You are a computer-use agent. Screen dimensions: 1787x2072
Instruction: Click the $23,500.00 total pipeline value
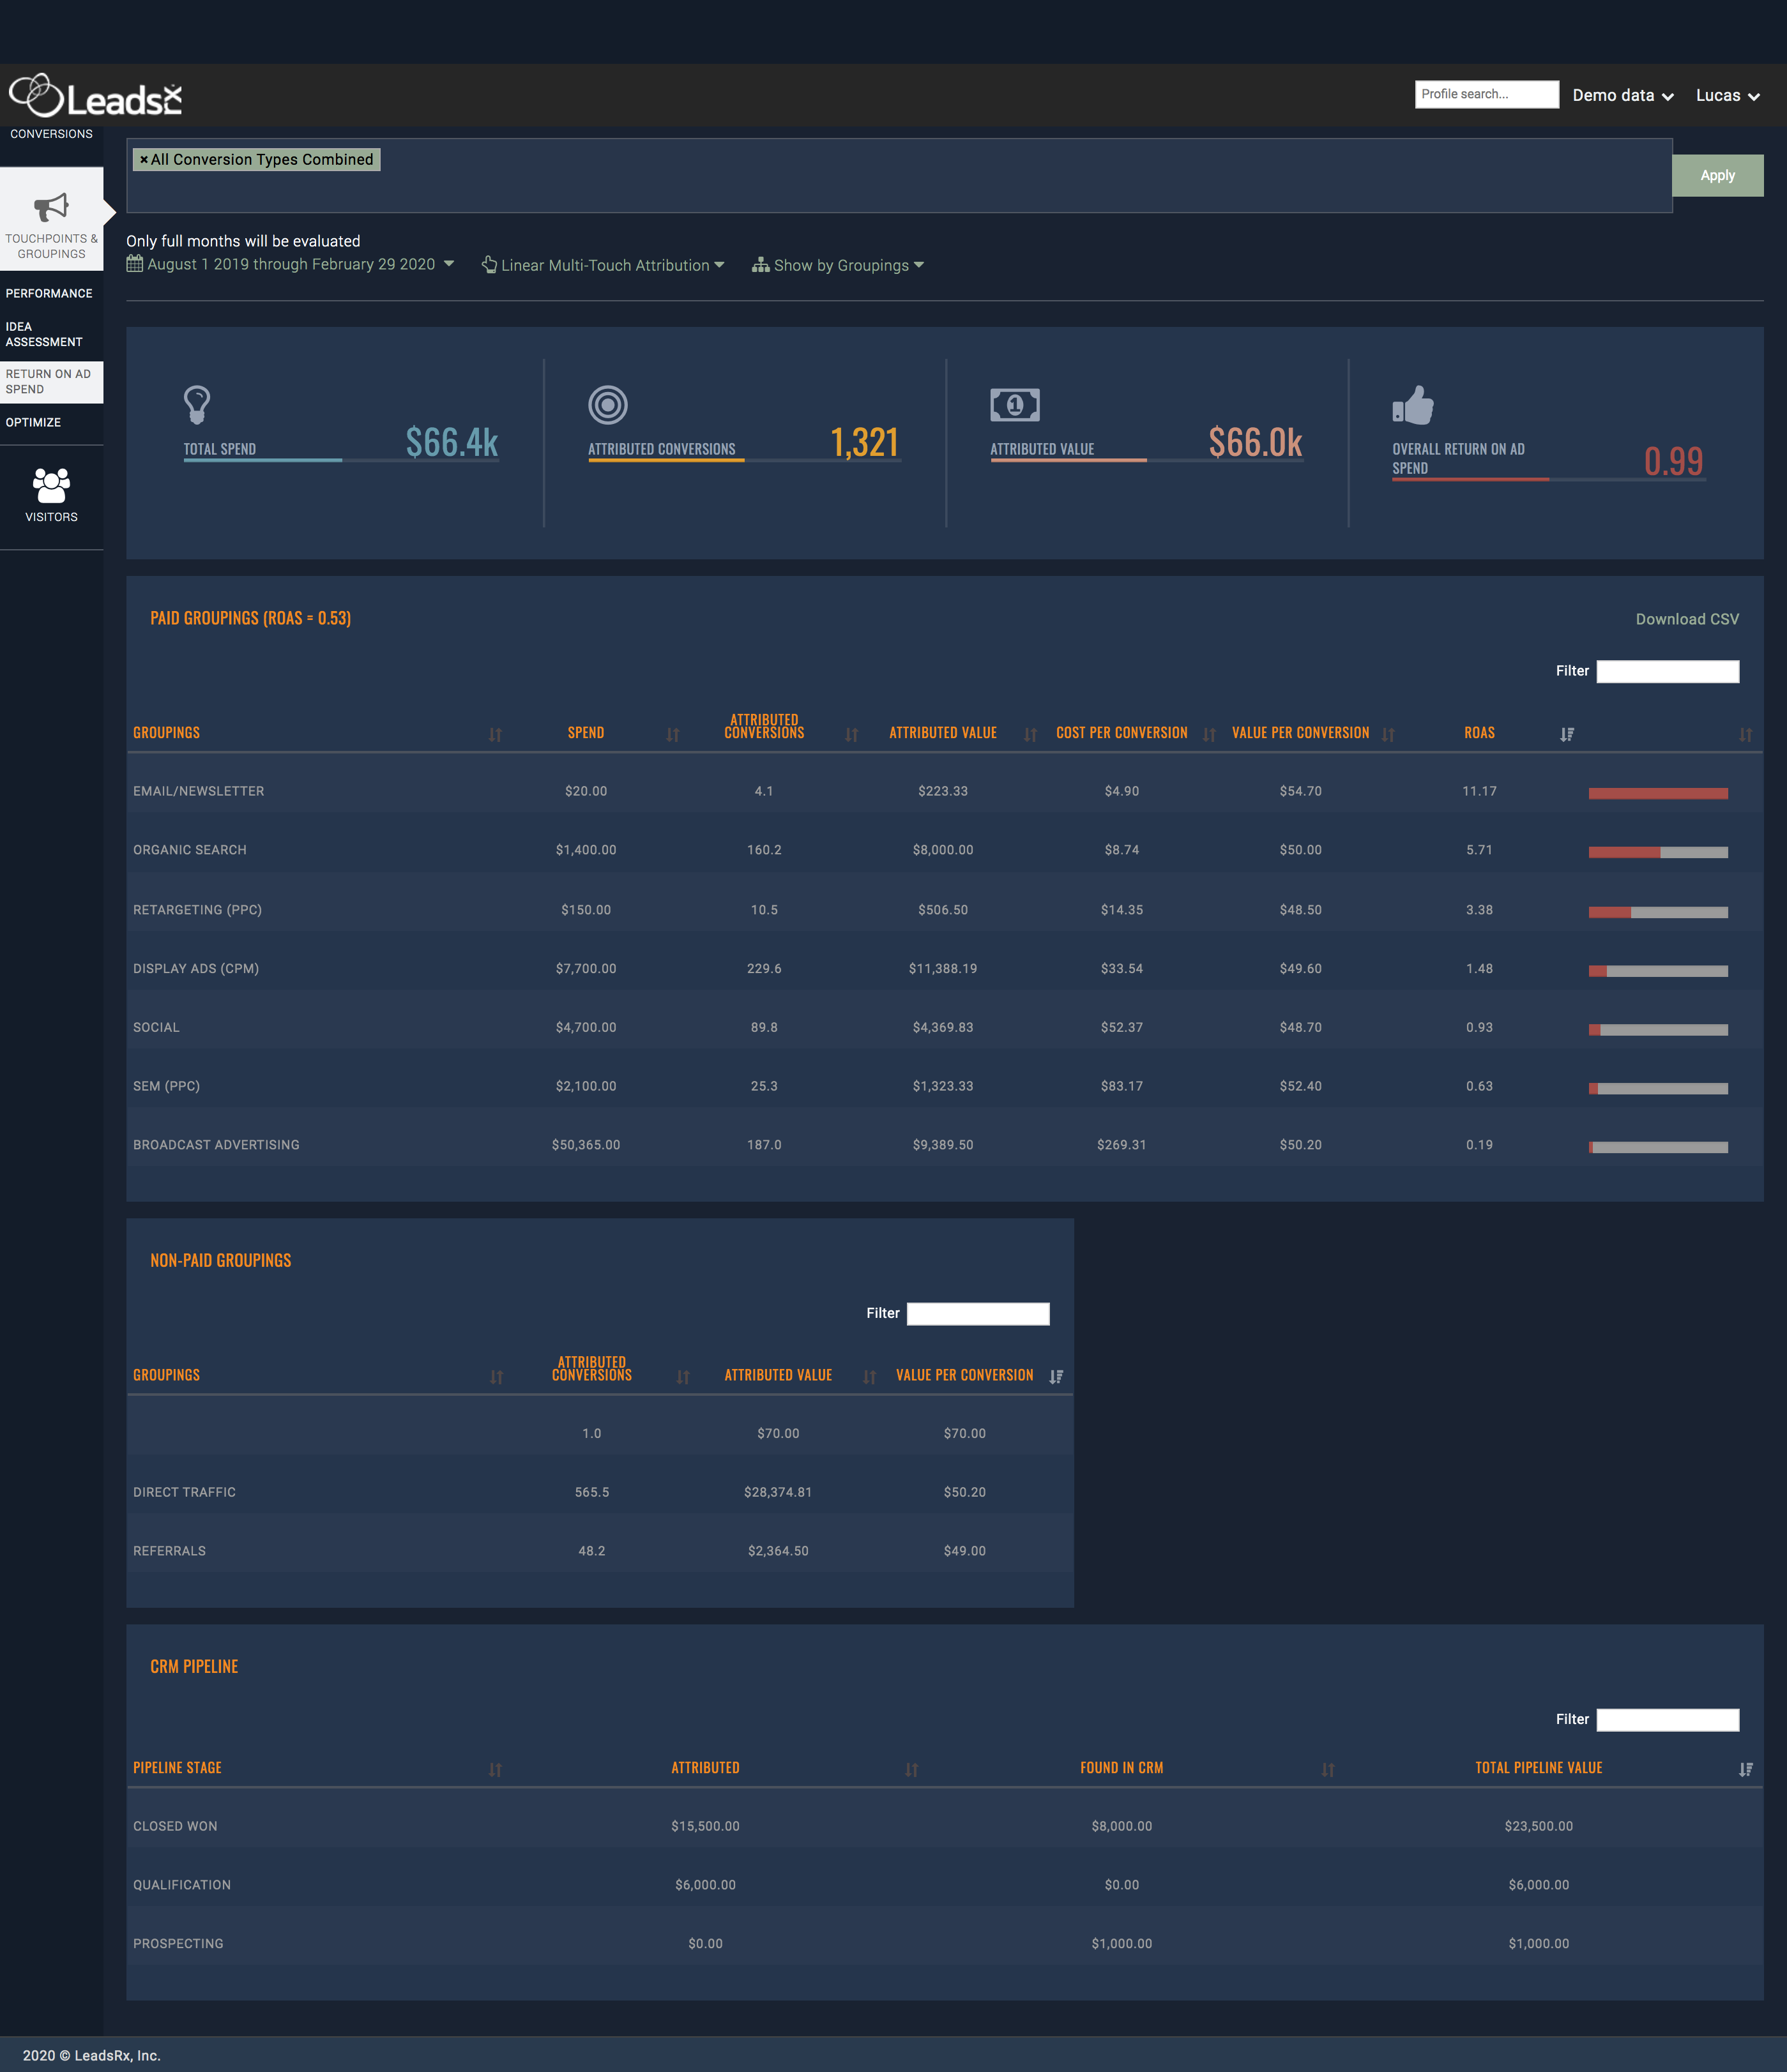click(x=1538, y=1826)
